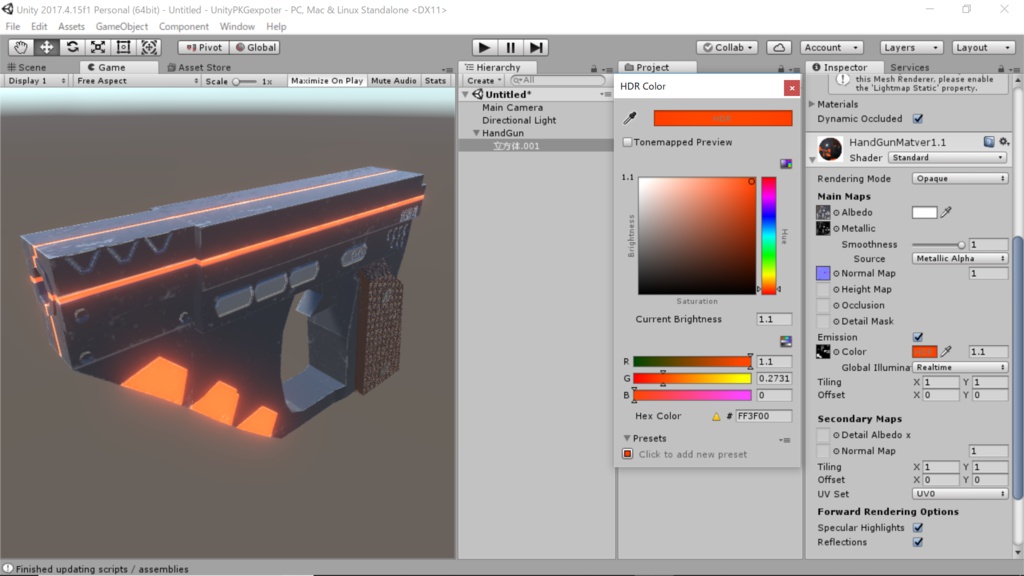Viewport: 1024px width, 576px height.
Task: Start Play mode
Action: 484,47
